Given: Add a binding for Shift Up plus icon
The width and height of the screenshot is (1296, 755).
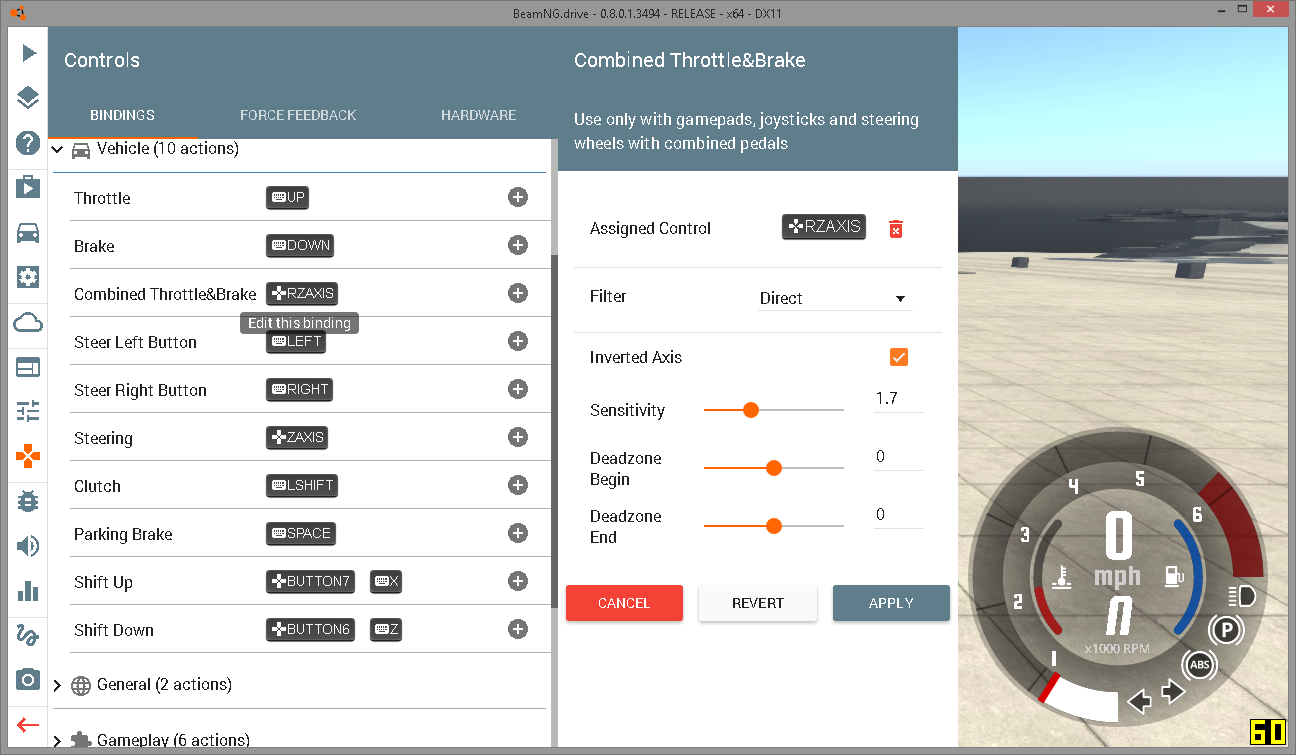Looking at the screenshot, I should [x=518, y=581].
